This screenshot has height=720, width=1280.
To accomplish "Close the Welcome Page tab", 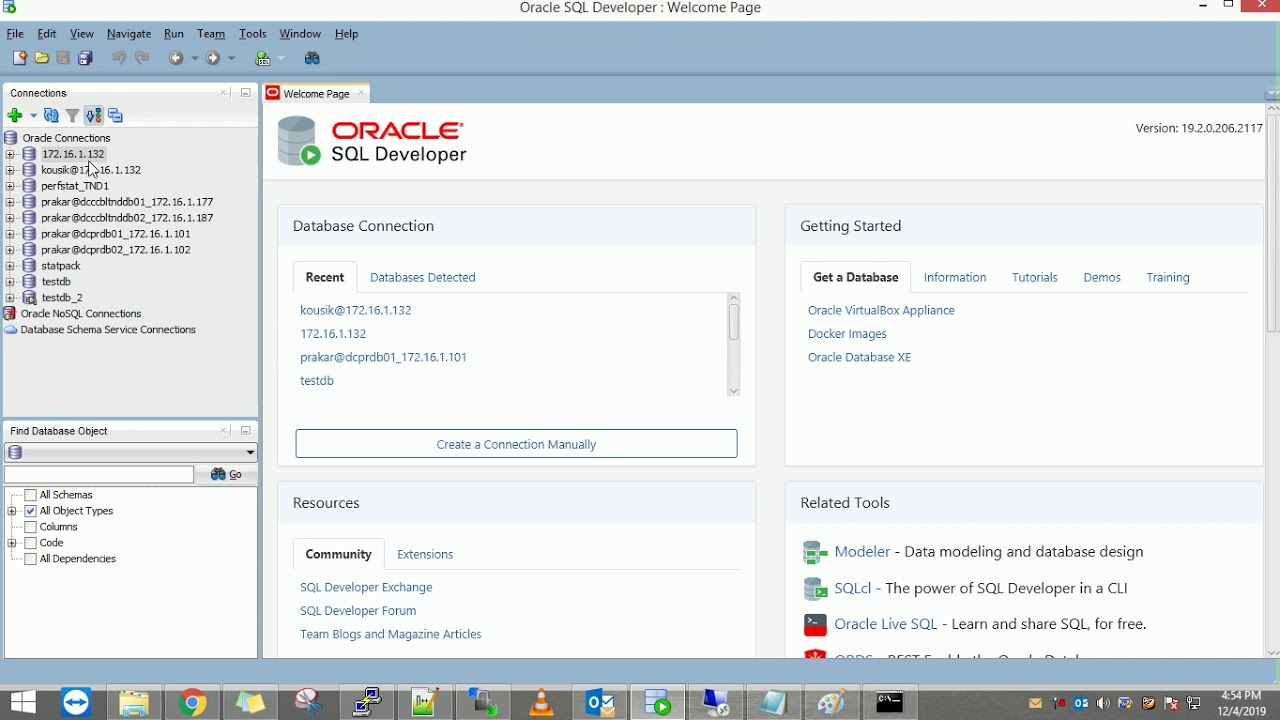I will coord(361,93).
